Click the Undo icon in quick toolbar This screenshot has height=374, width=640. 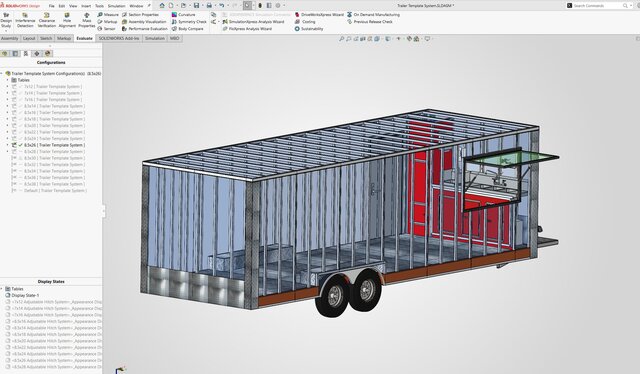pyautogui.click(x=222, y=5)
